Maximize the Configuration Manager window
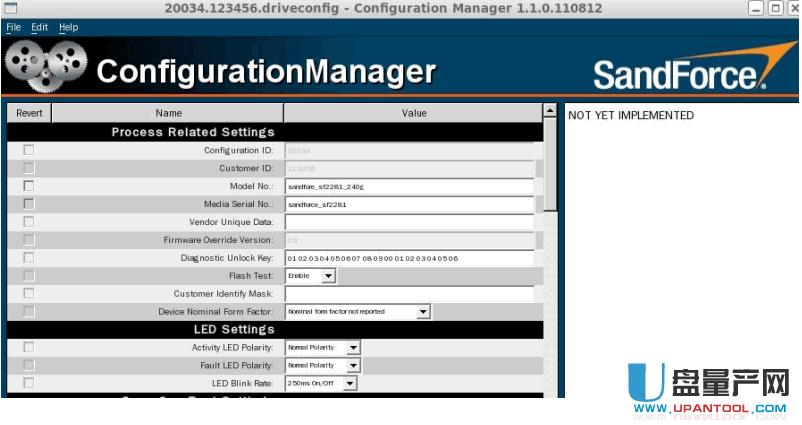Screen dimensions: 802x425 tap(775, 8)
